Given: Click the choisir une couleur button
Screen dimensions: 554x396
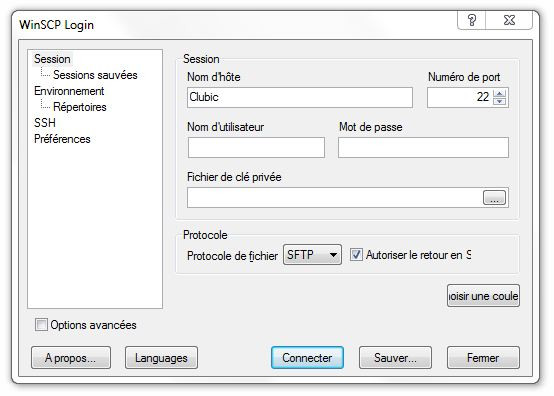Looking at the screenshot, I should pyautogui.click(x=483, y=296).
